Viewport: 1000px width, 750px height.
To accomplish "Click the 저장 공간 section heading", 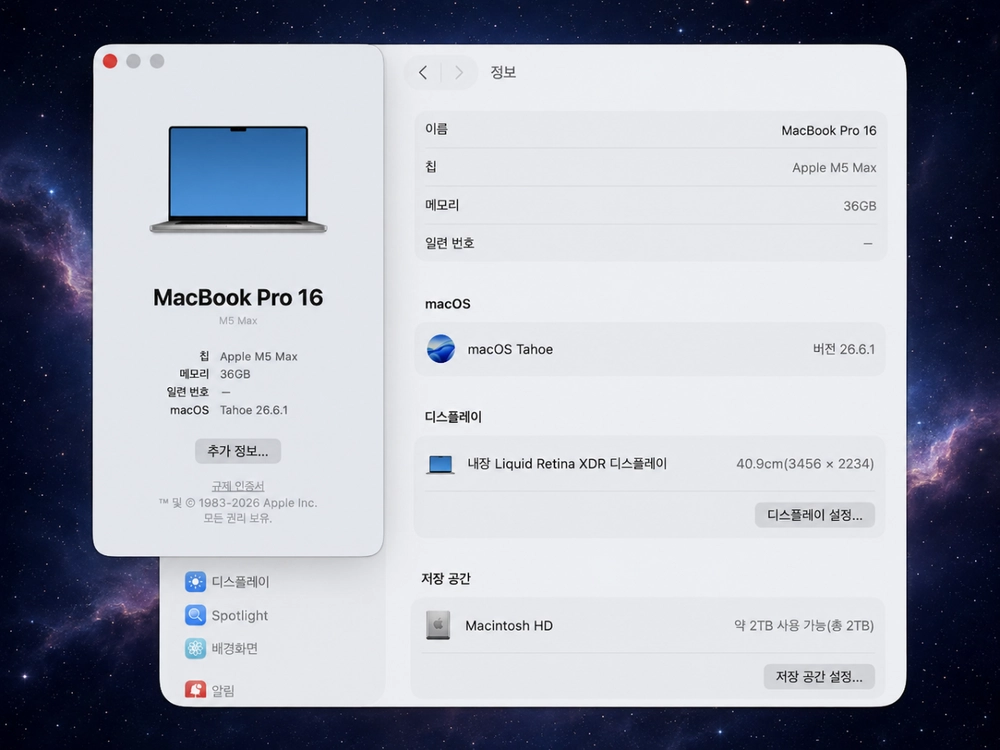I will tap(446, 578).
